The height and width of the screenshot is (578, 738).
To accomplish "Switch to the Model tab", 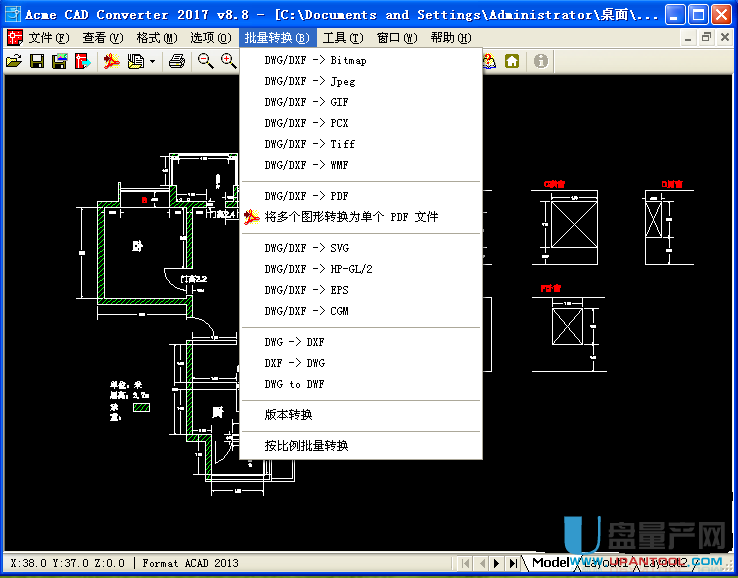I will pos(549,563).
